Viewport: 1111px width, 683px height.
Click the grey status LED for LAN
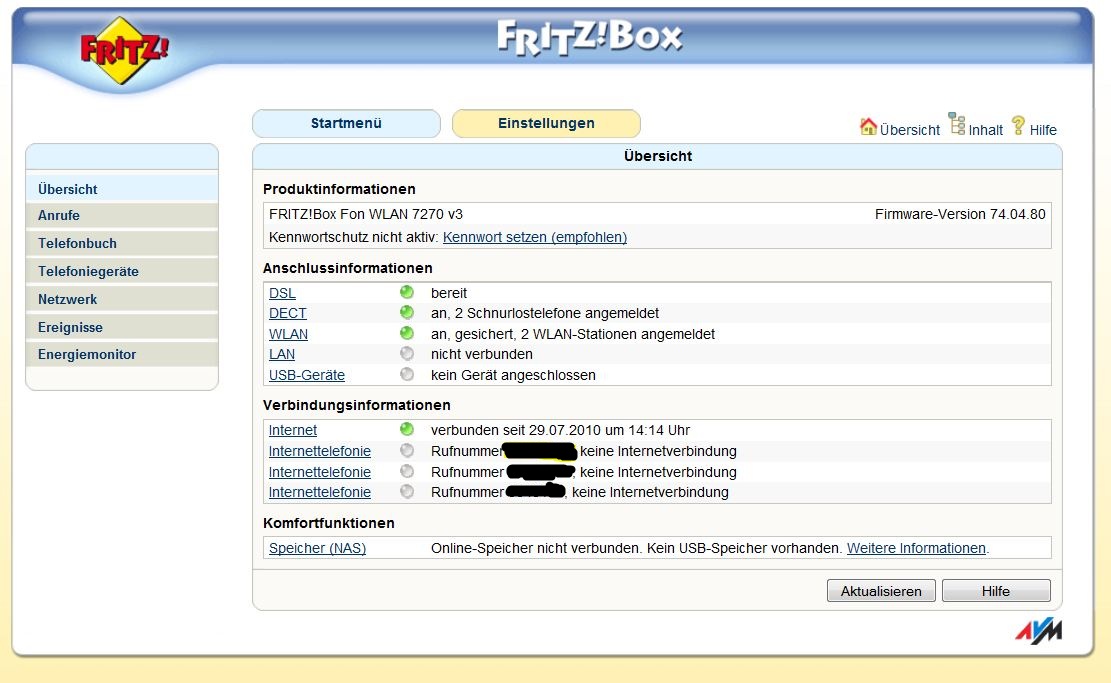[x=407, y=354]
